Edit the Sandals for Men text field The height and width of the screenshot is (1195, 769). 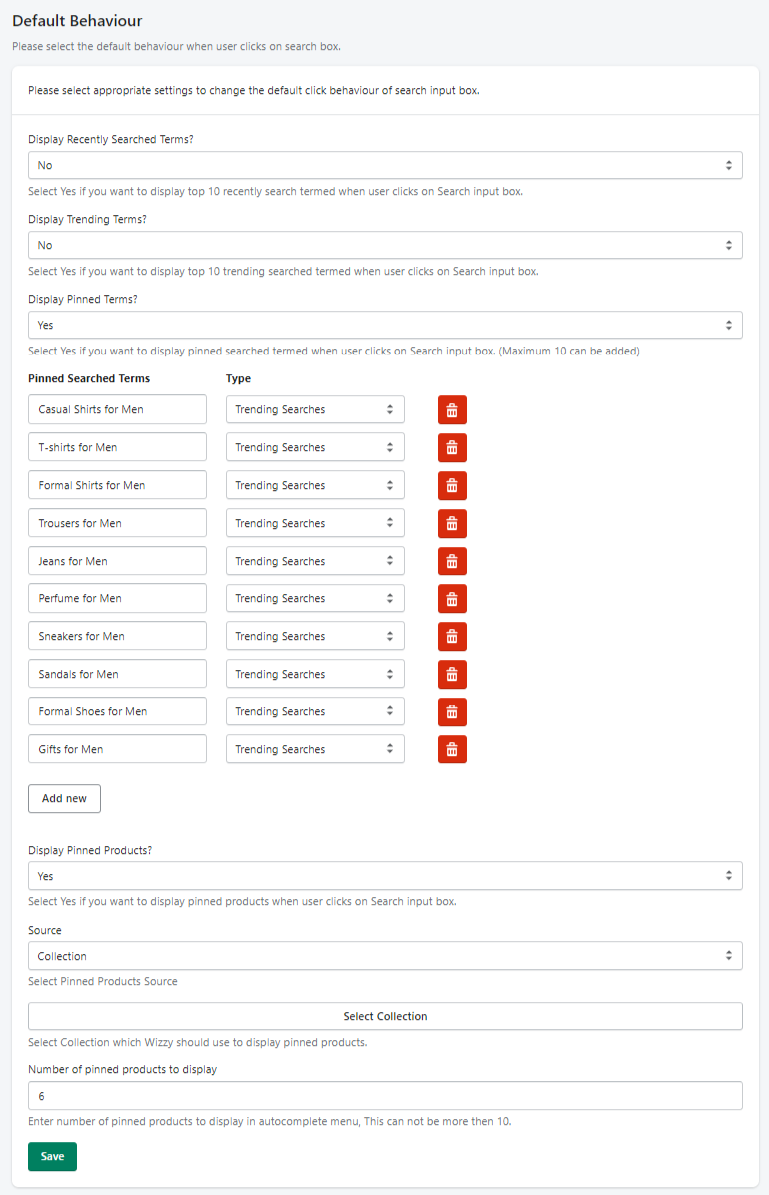(117, 674)
